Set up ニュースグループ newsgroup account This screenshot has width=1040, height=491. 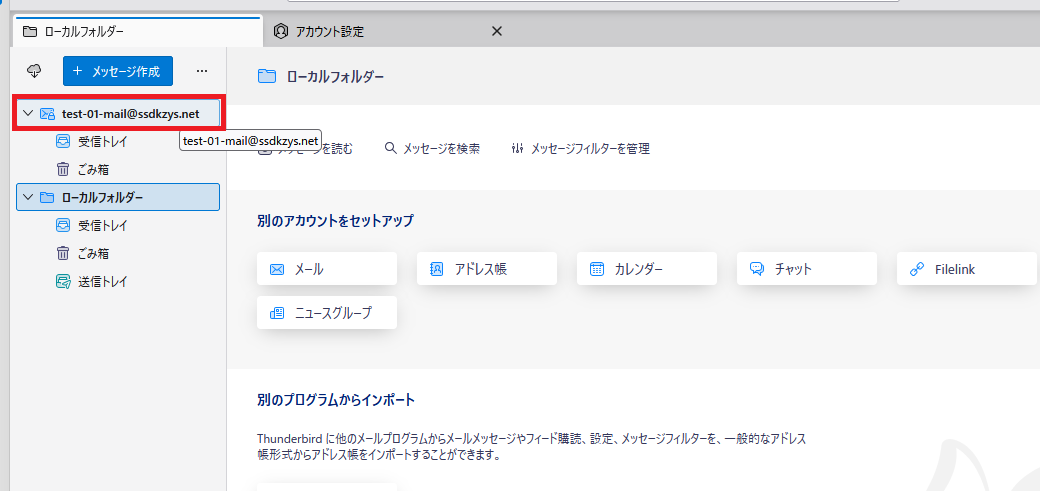(x=326, y=313)
